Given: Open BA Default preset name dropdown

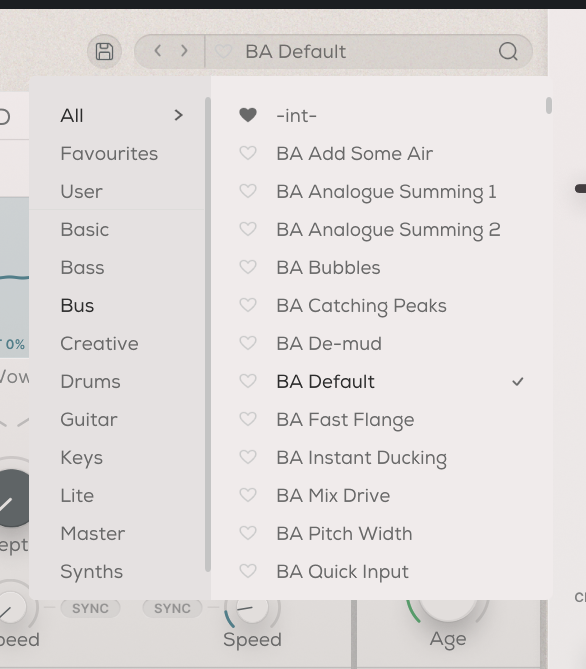Looking at the screenshot, I should 296,52.
